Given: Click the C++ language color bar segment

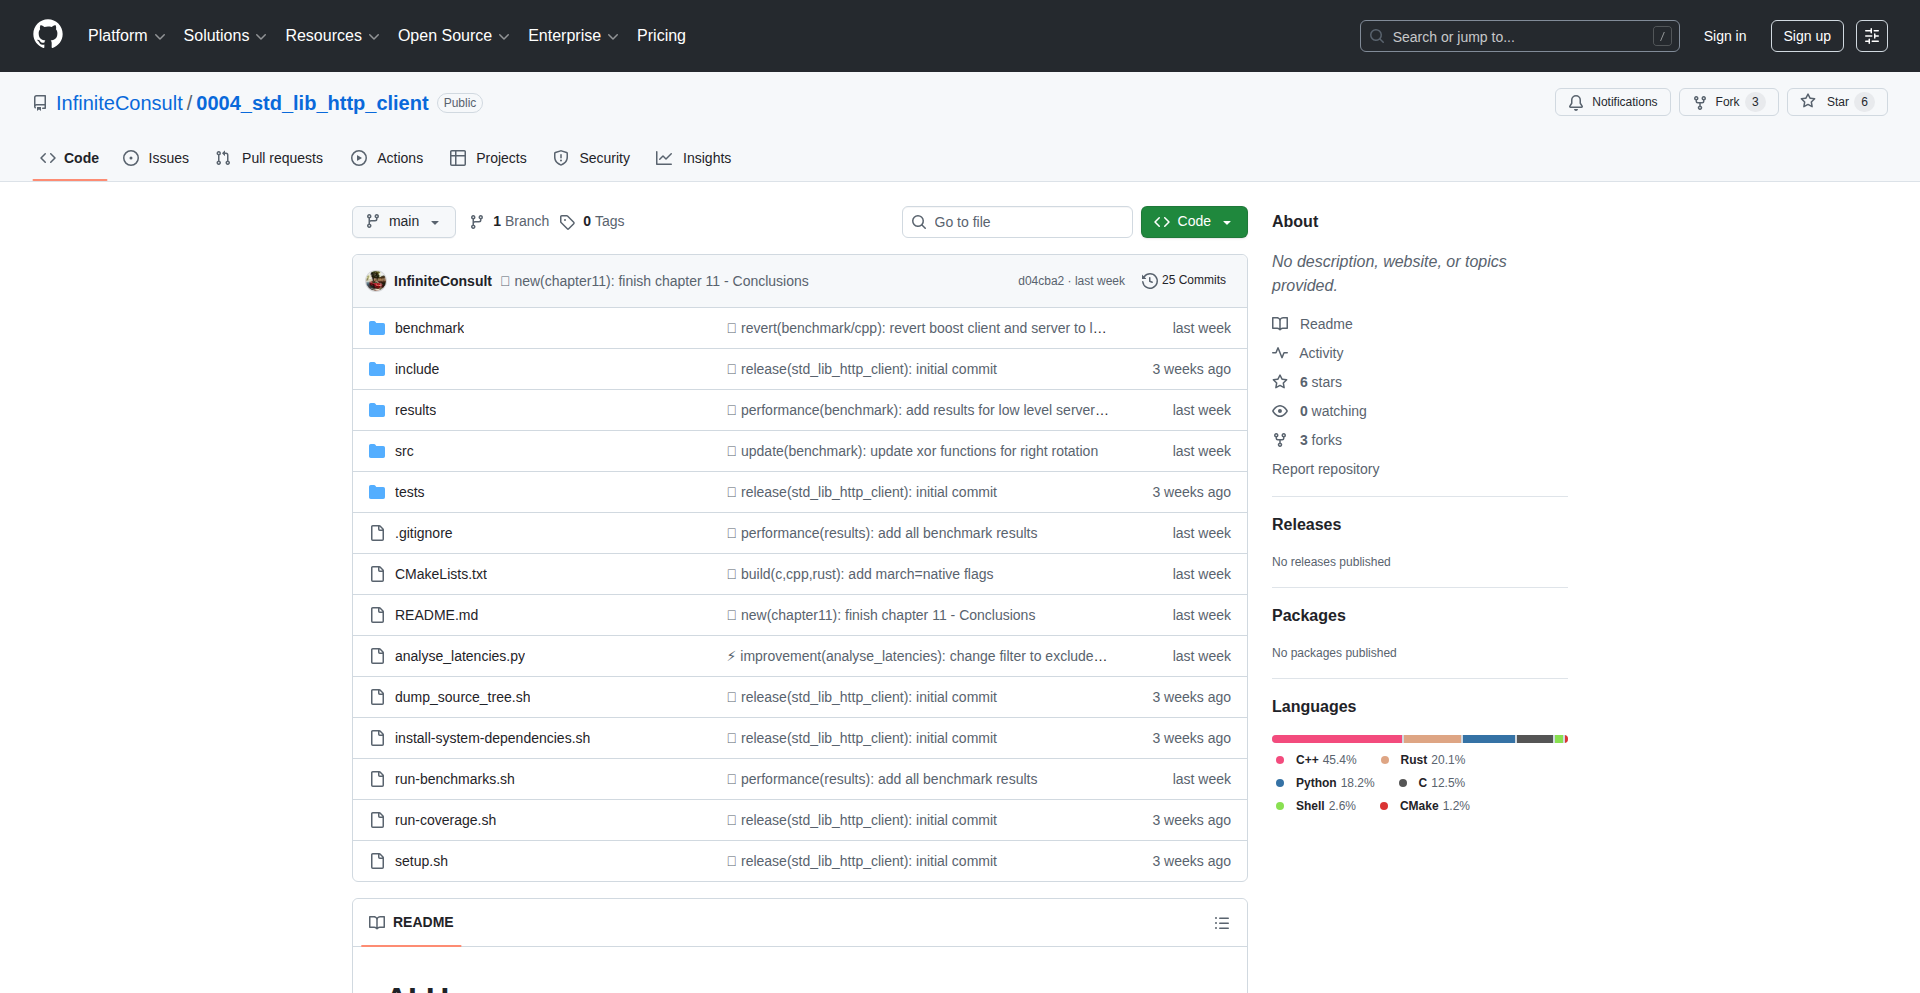Looking at the screenshot, I should (1336, 739).
